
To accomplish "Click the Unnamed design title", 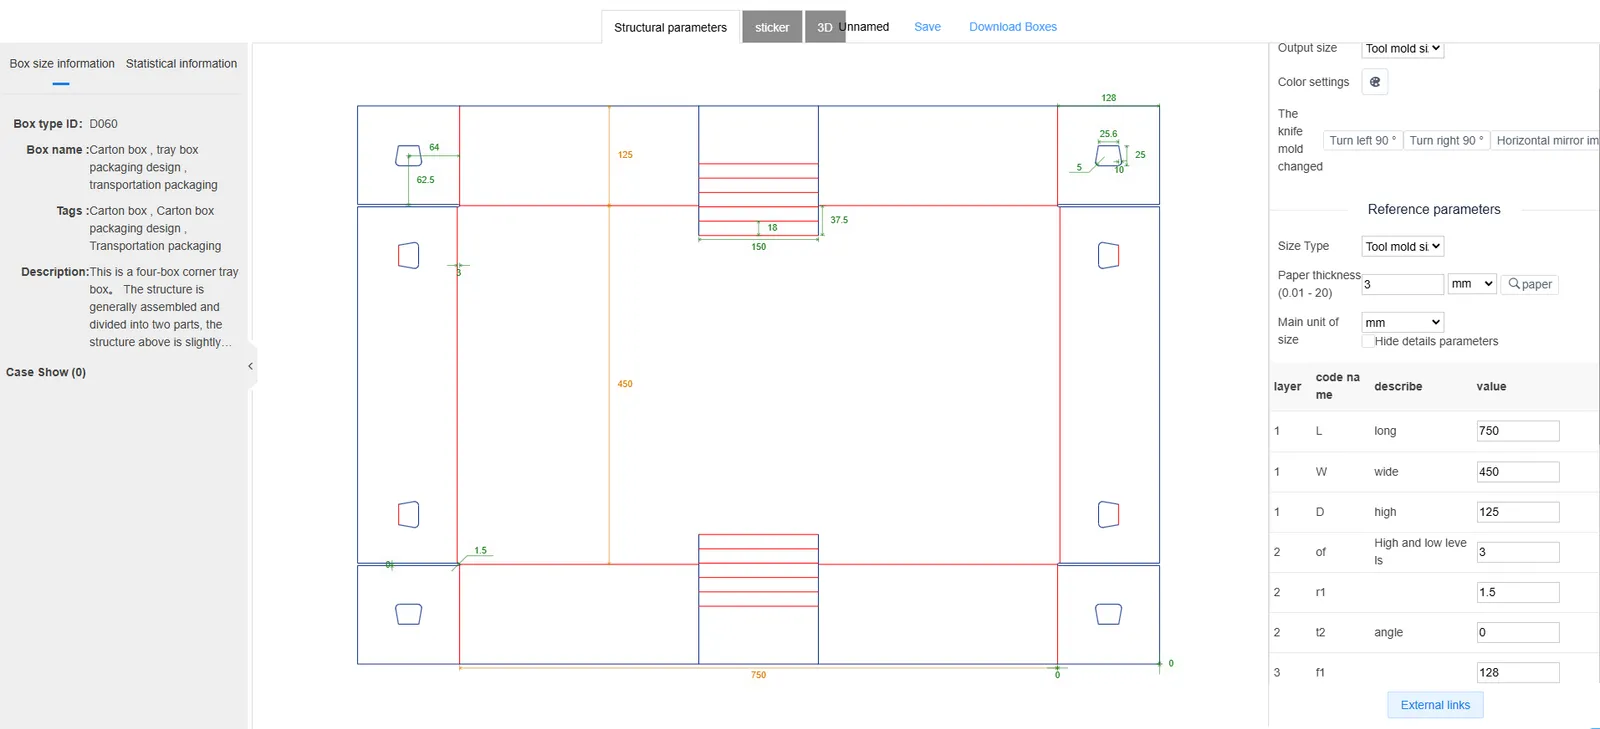I will (864, 27).
